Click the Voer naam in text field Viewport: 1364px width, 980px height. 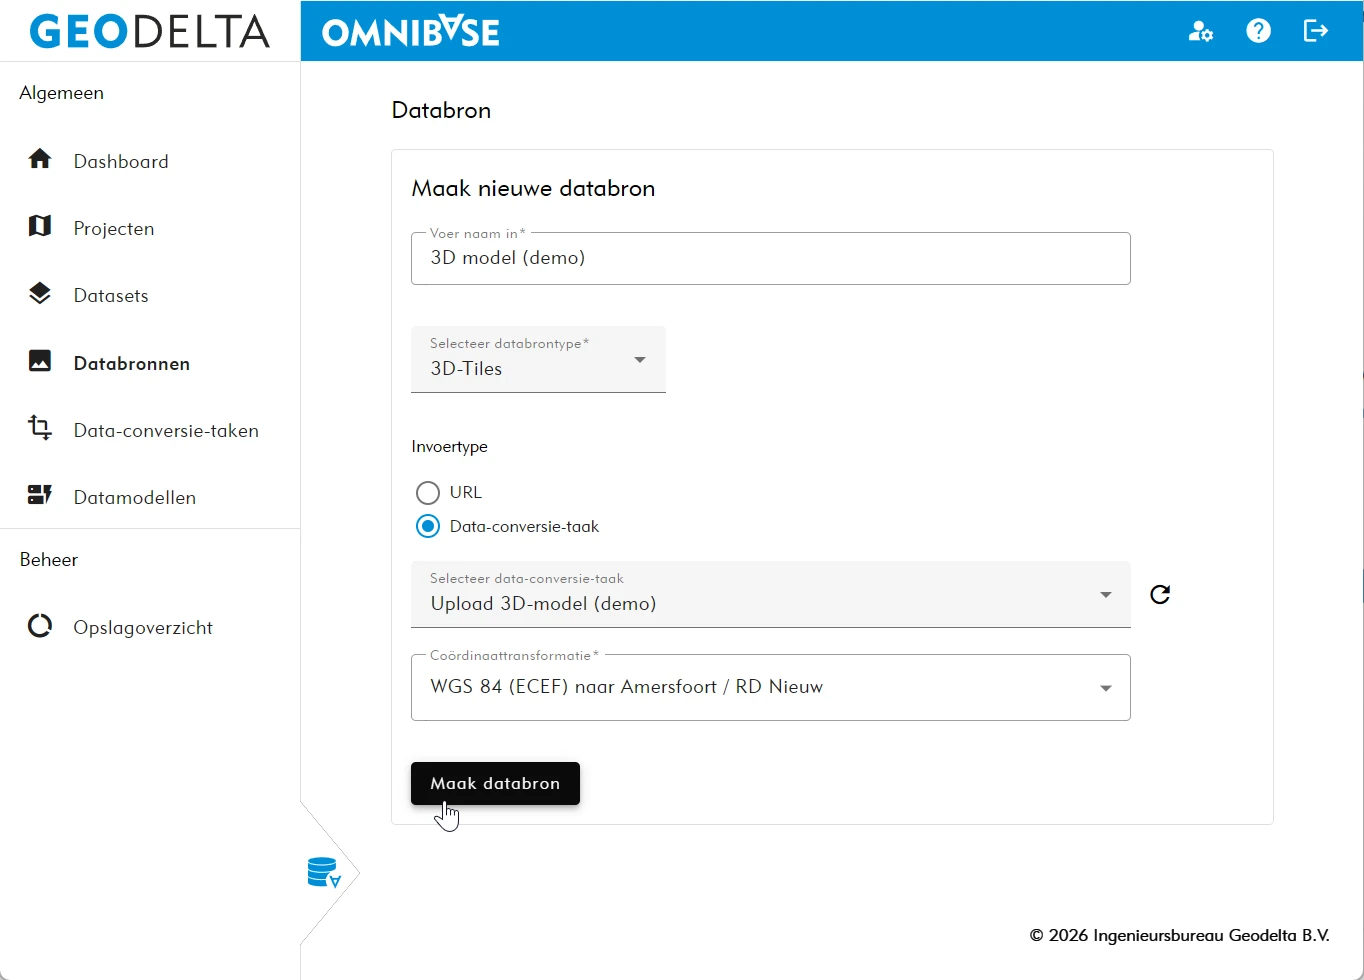770,258
